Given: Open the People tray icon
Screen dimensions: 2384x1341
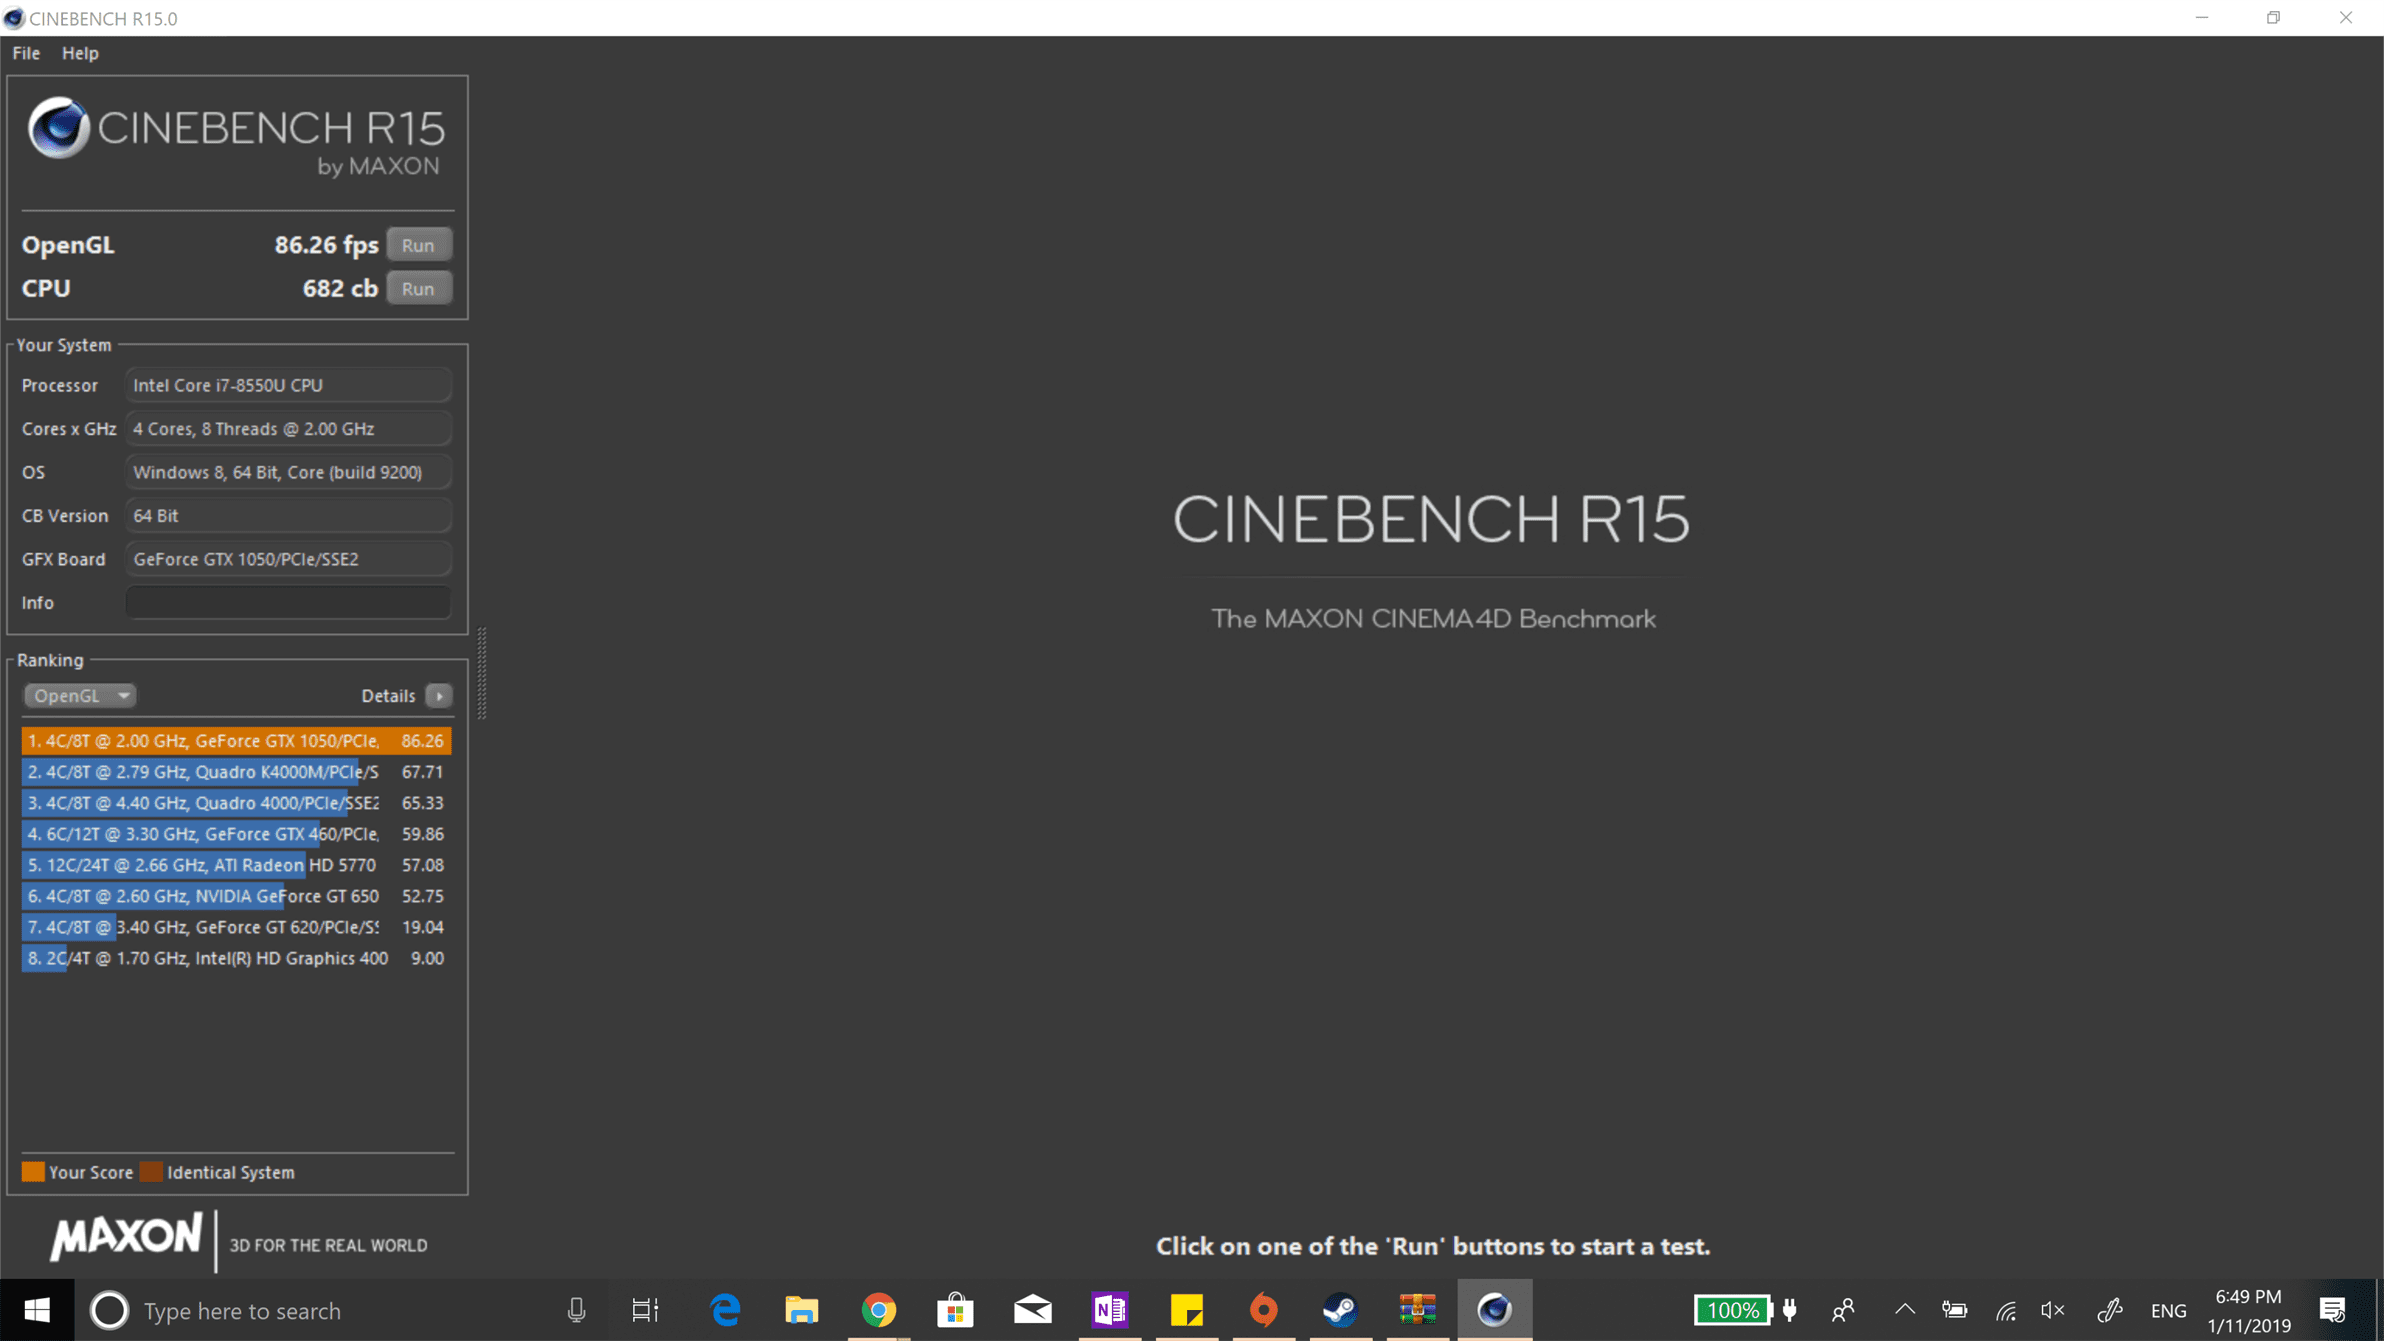Looking at the screenshot, I should [1844, 1310].
